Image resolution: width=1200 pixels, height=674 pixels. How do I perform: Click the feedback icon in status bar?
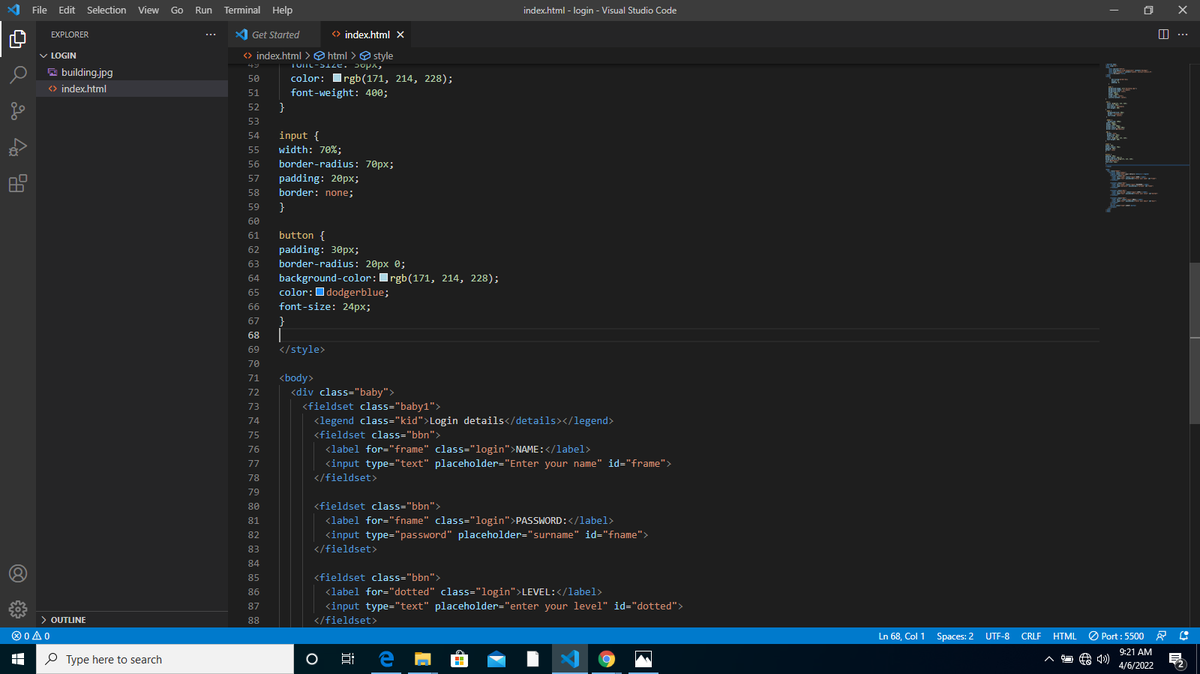(x=1162, y=636)
